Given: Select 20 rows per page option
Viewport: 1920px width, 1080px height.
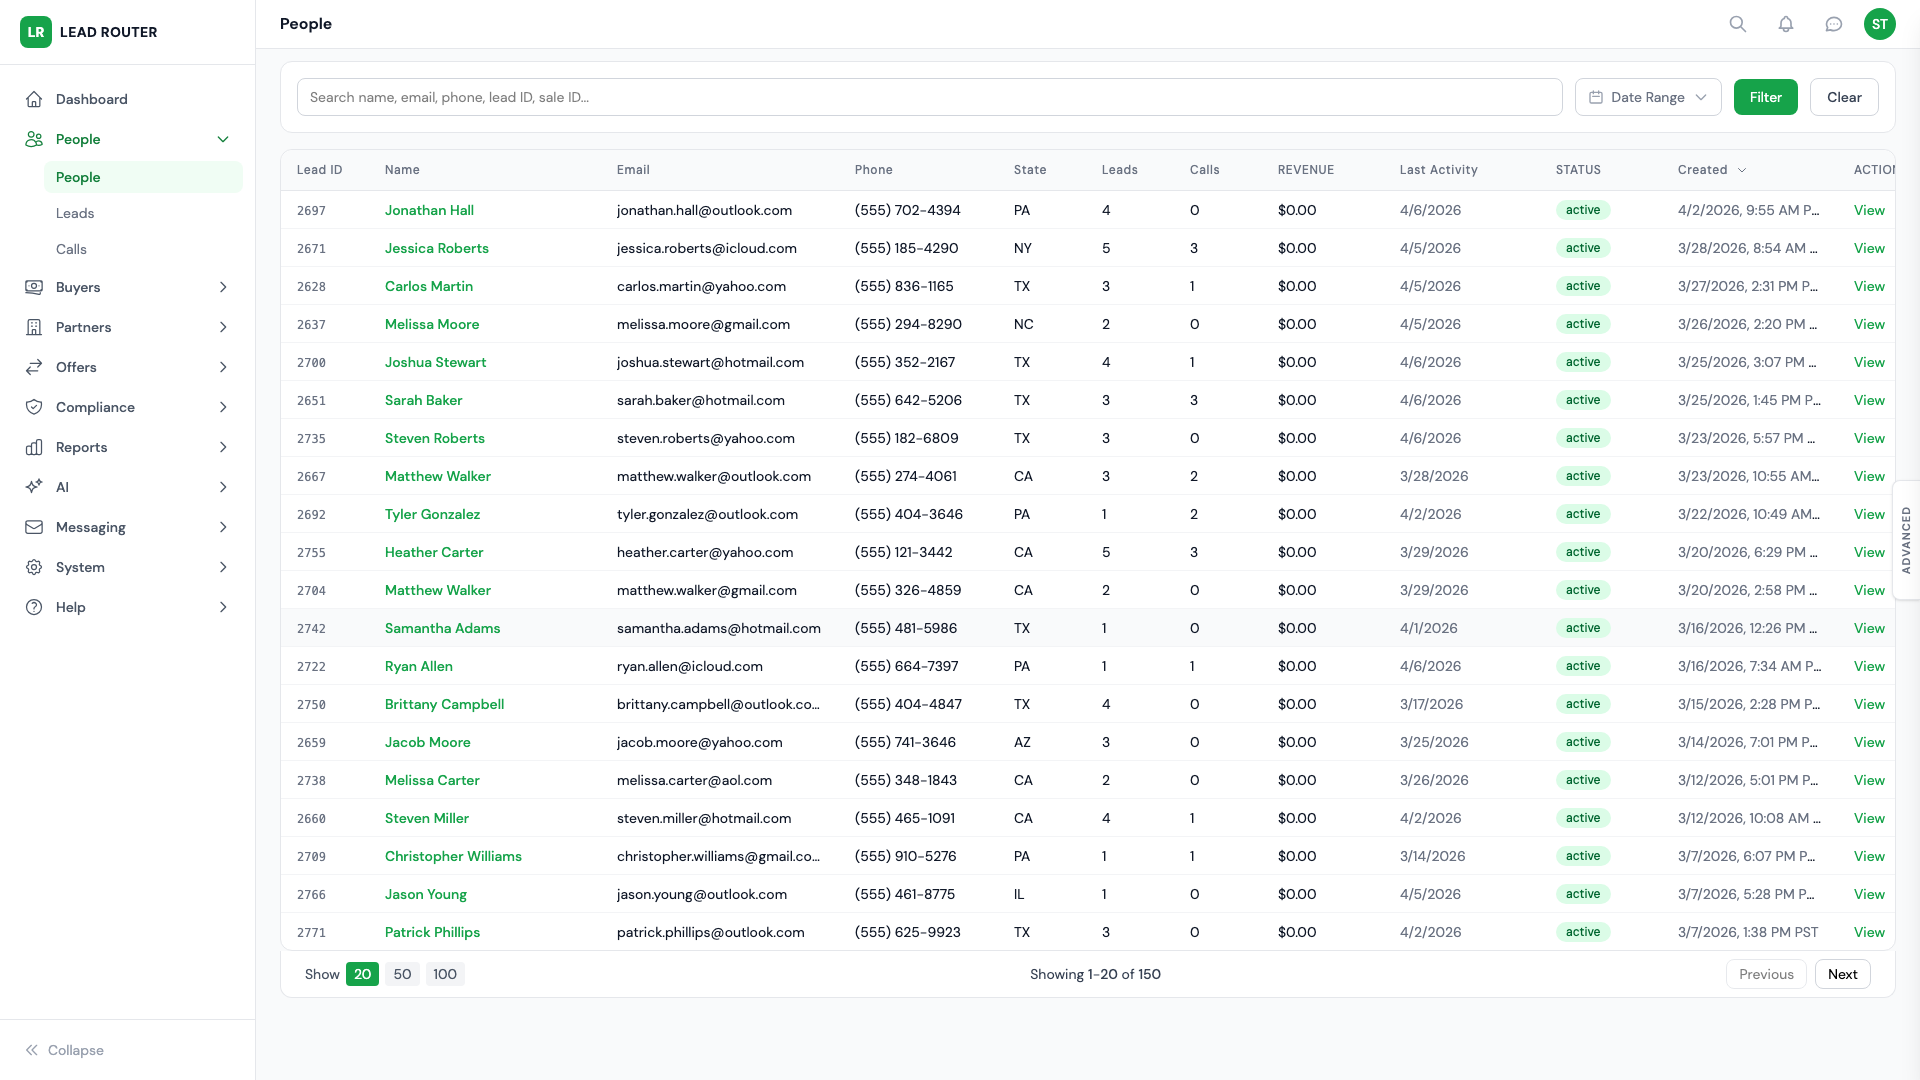Looking at the screenshot, I should pyautogui.click(x=362, y=974).
